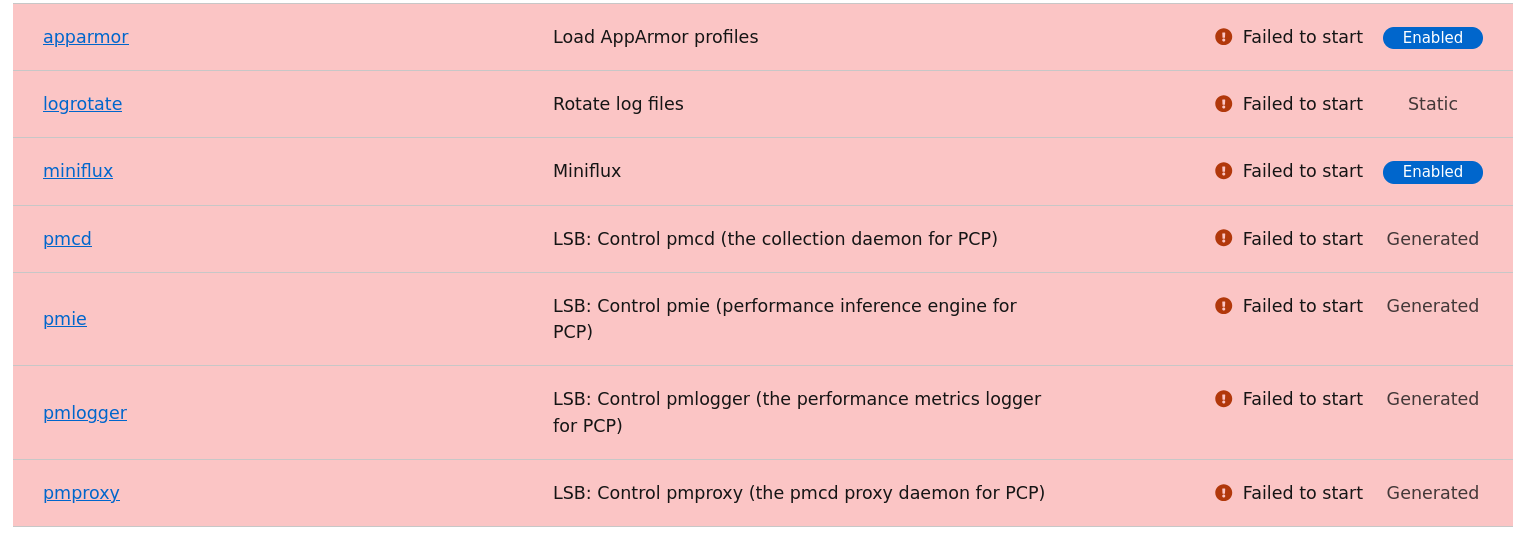
Task: Select the "Rotate log files" description
Action: (618, 104)
